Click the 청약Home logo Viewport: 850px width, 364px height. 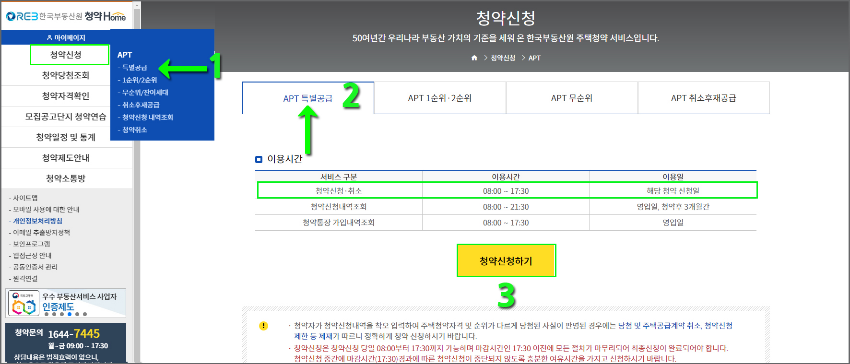pyautogui.click(x=66, y=16)
